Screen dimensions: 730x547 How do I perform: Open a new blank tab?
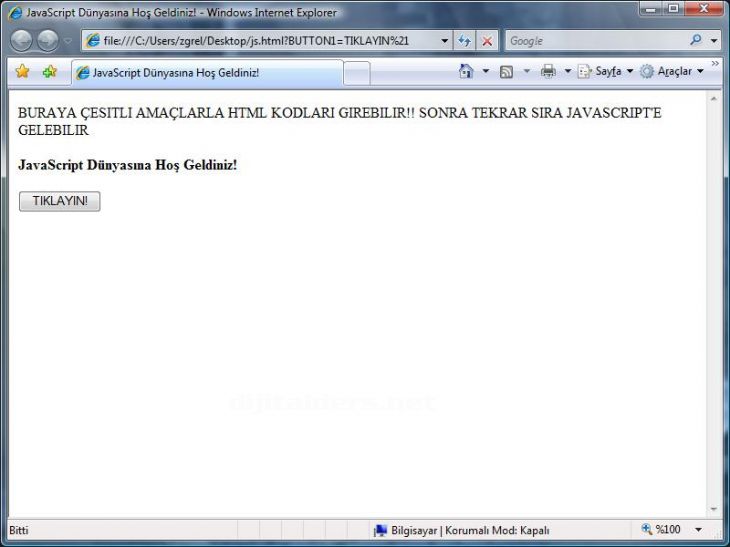357,73
